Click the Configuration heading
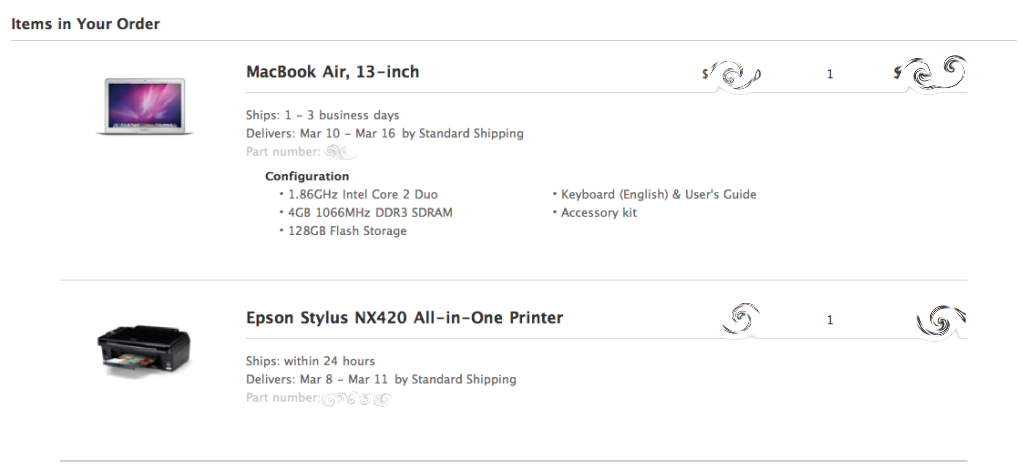 click(x=307, y=176)
